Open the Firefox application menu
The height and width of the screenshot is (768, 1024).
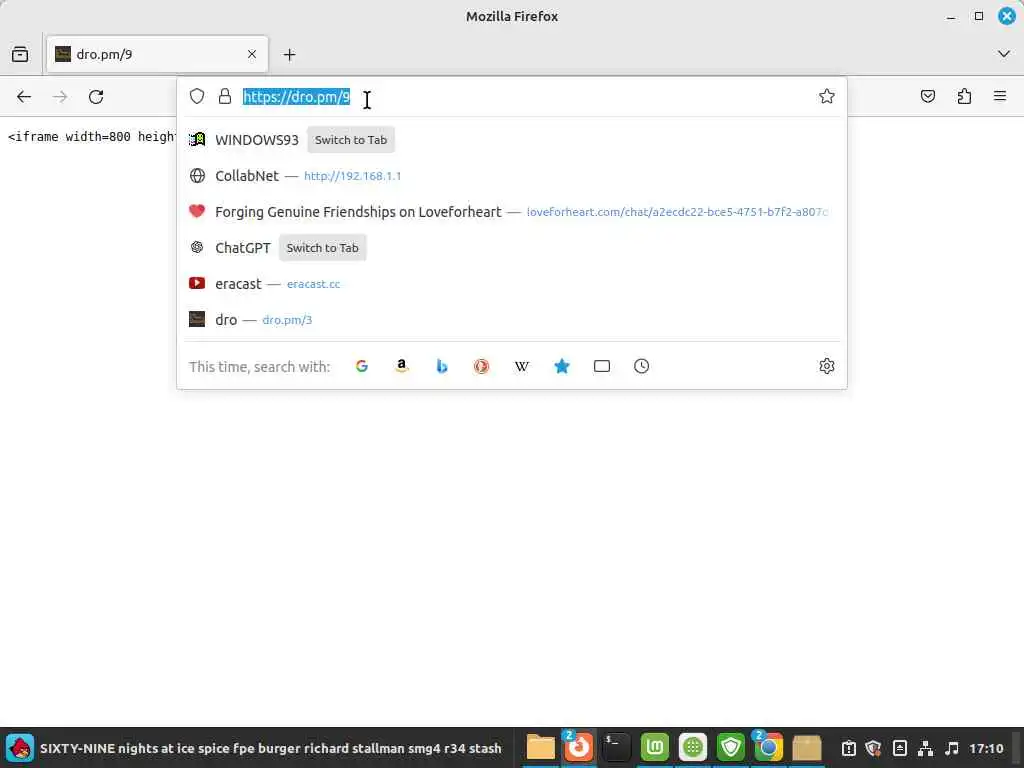(x=1000, y=97)
